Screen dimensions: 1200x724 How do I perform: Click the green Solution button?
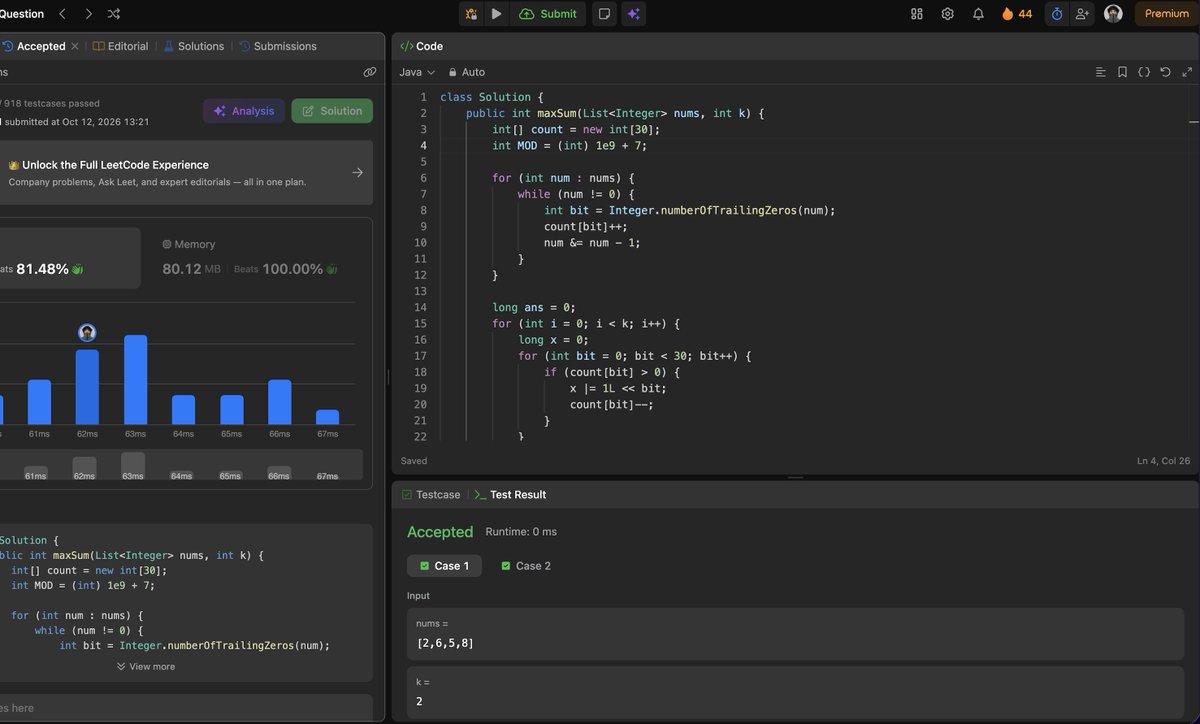tap(332, 111)
